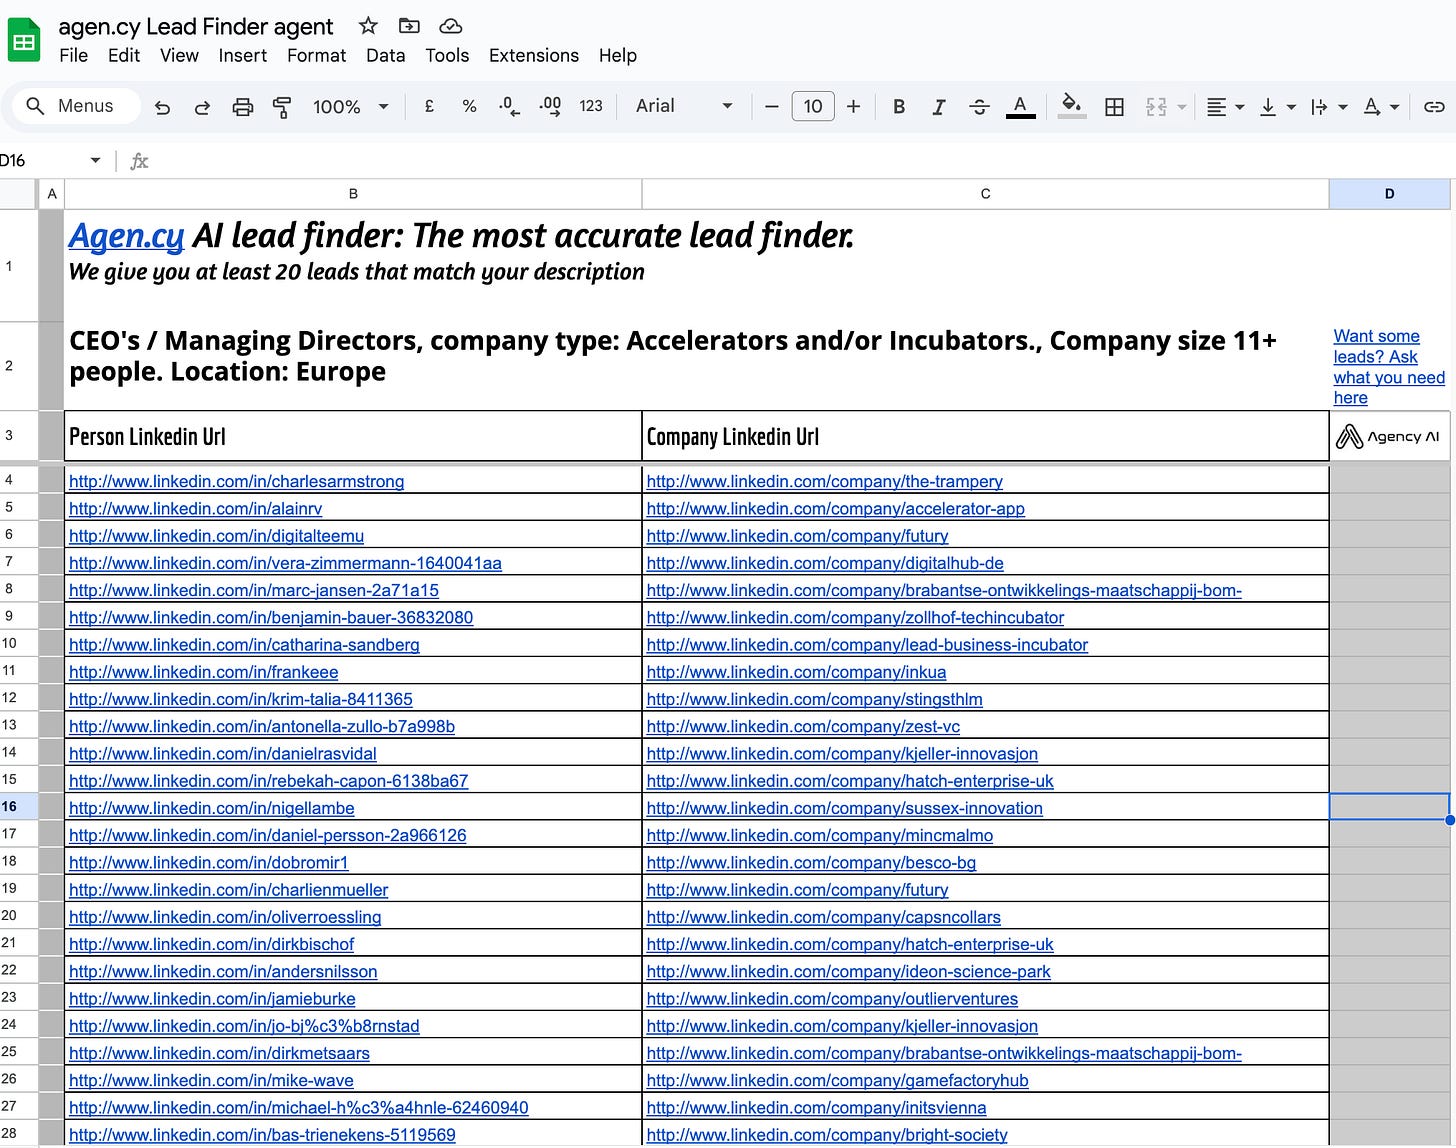1456x1148 pixels.
Task: Activate the paint format tool
Action: (x=282, y=107)
